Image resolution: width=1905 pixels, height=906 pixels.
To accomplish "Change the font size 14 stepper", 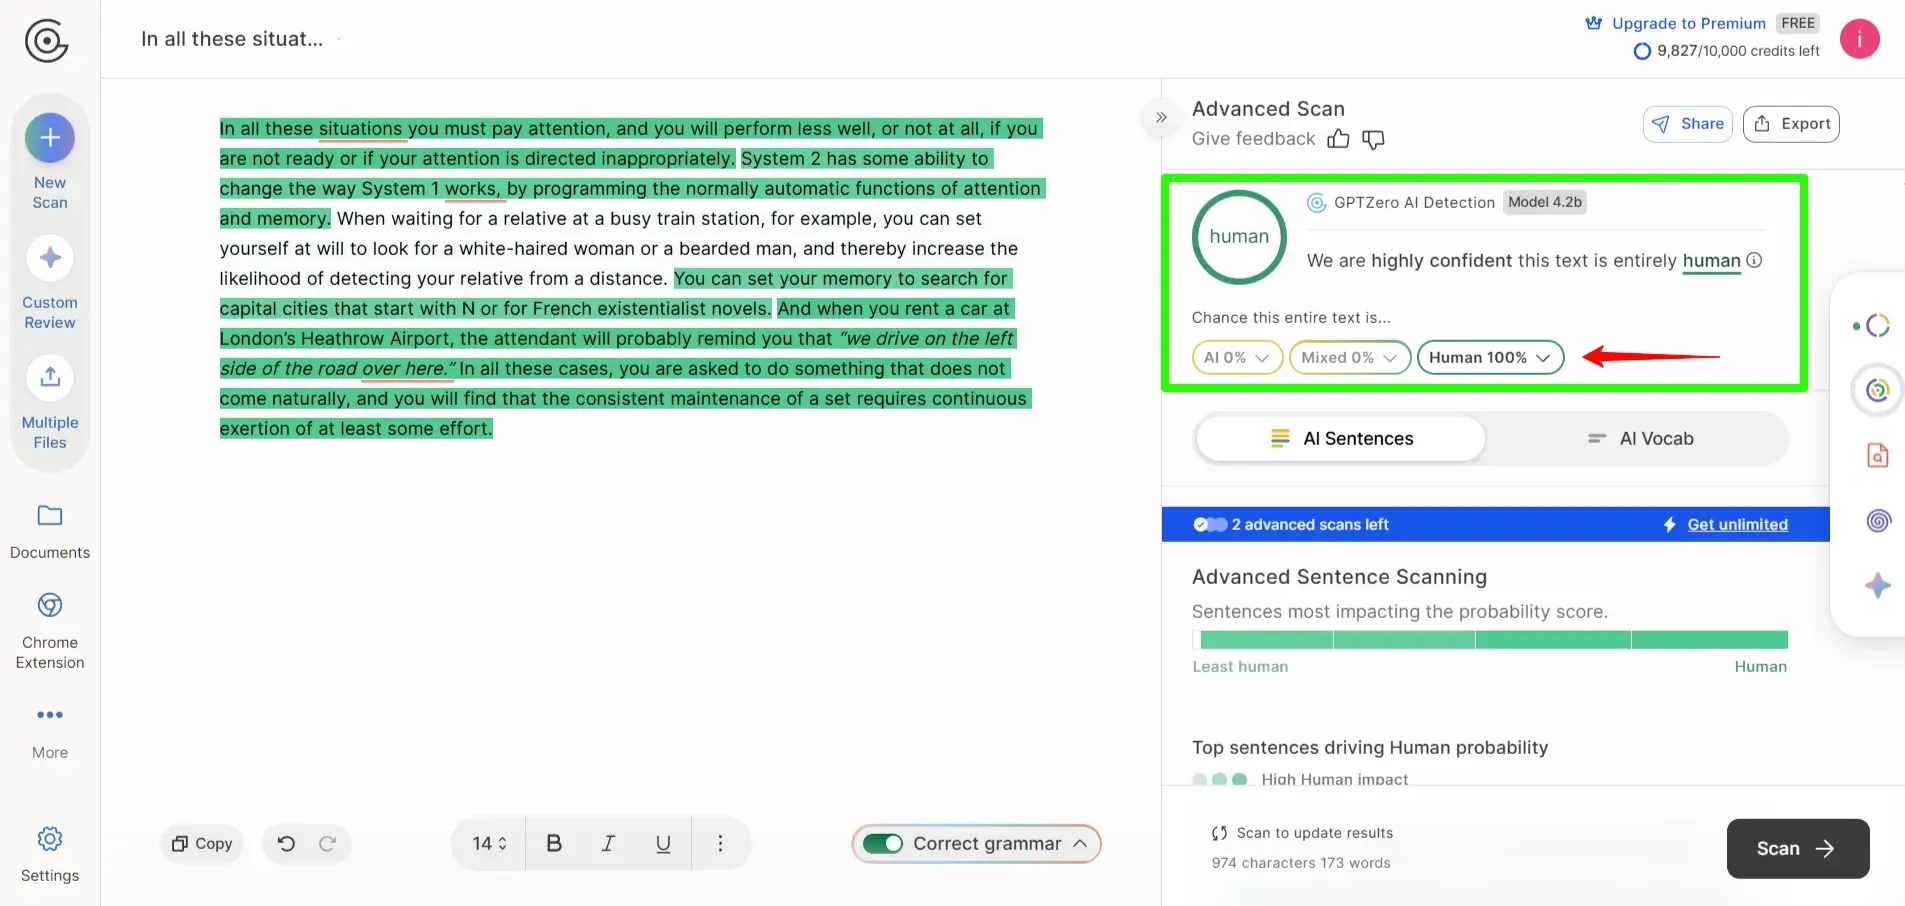I will click(489, 844).
